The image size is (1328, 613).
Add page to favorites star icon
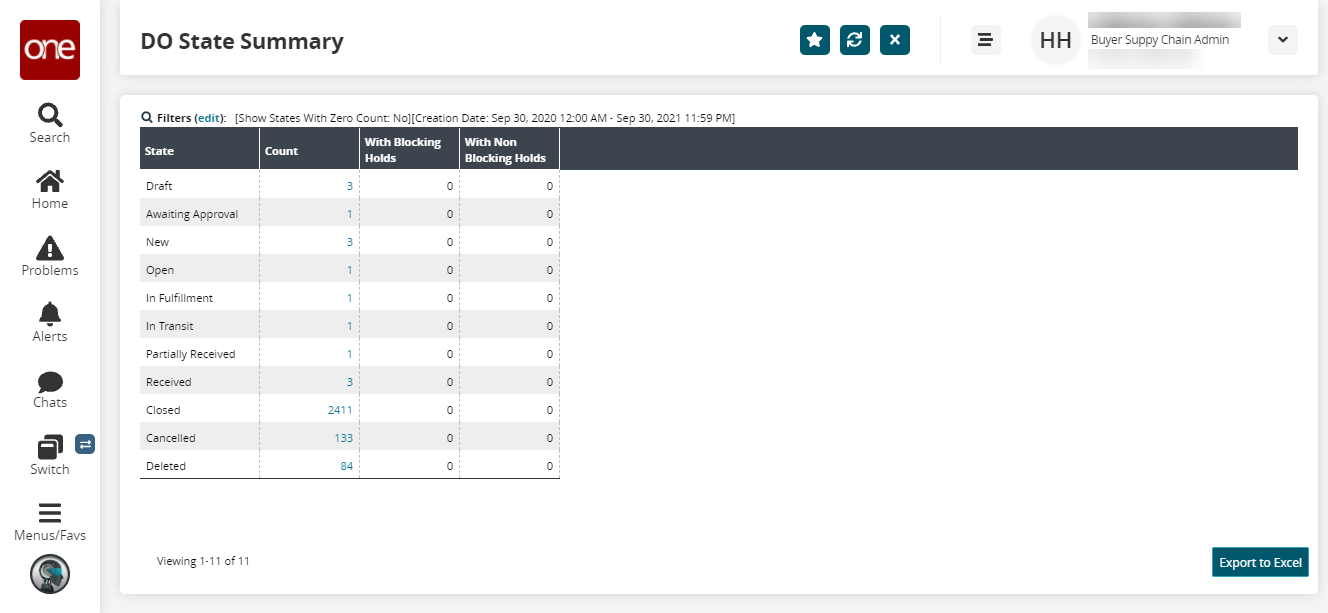(815, 40)
